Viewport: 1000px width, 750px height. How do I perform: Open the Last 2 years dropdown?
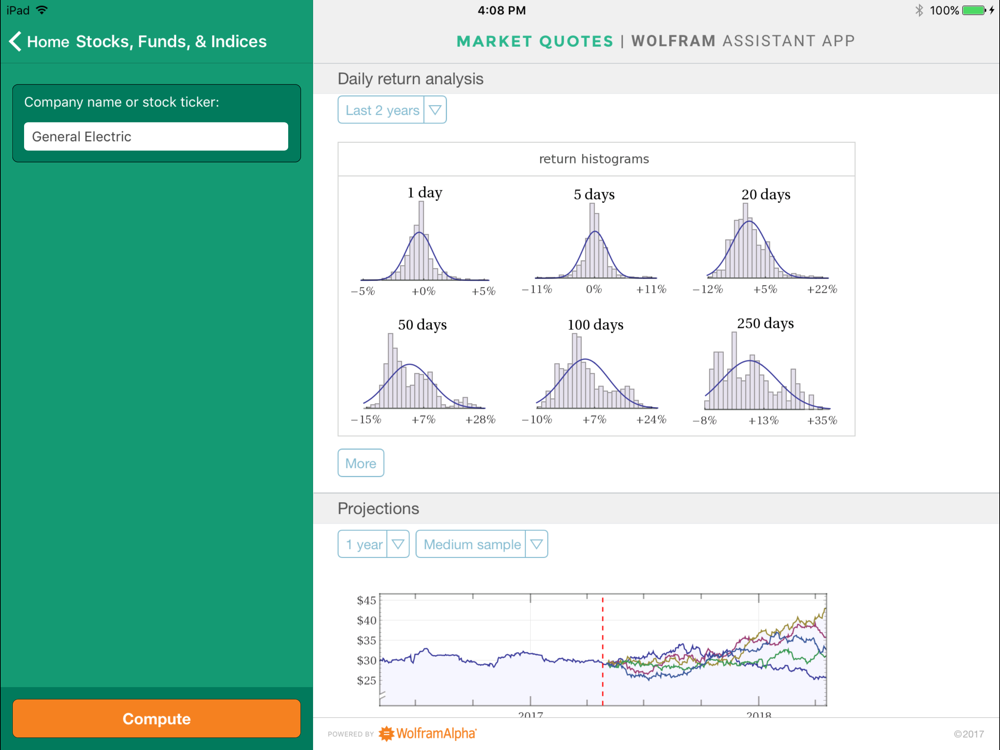392,110
